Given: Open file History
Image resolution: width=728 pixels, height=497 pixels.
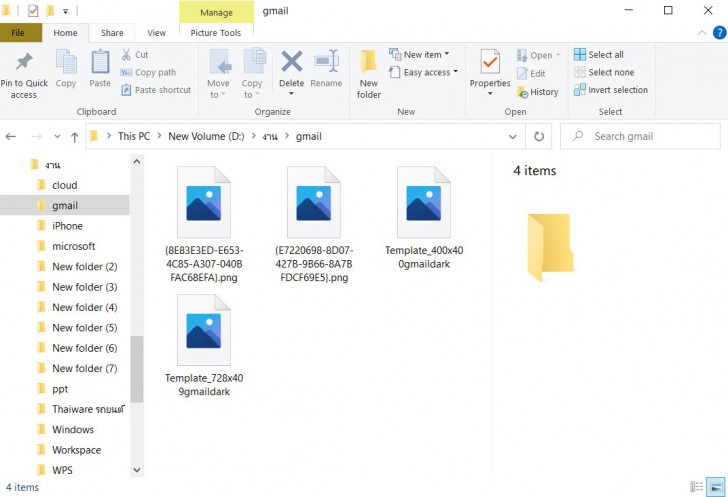Looking at the screenshot, I should pos(538,92).
